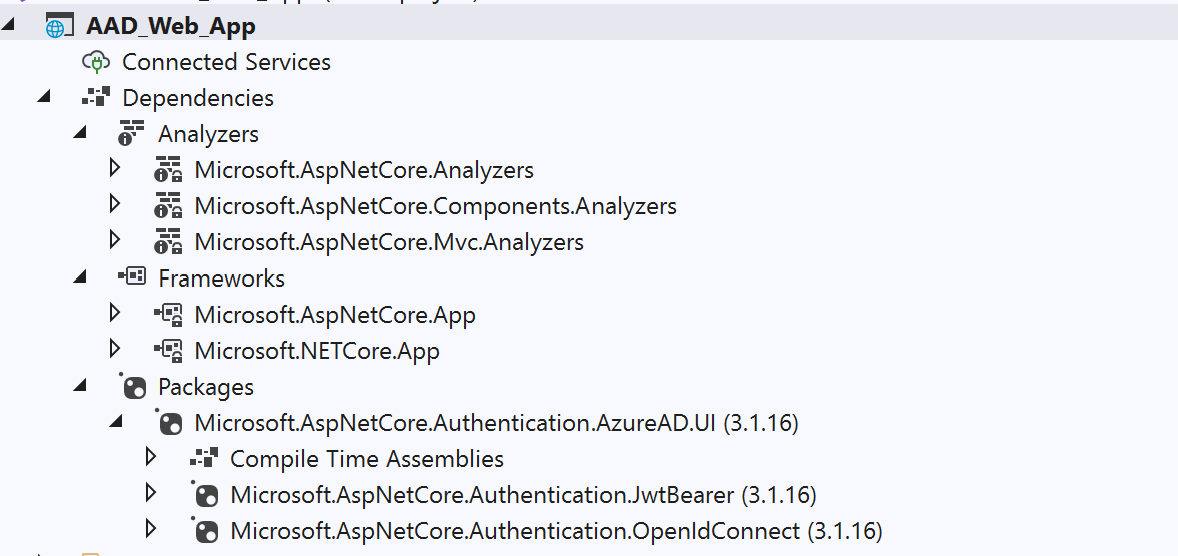Click the icon beside Microsoft.AspNetCore.Components.Analyzers
1178x556 pixels.
[x=168, y=206]
